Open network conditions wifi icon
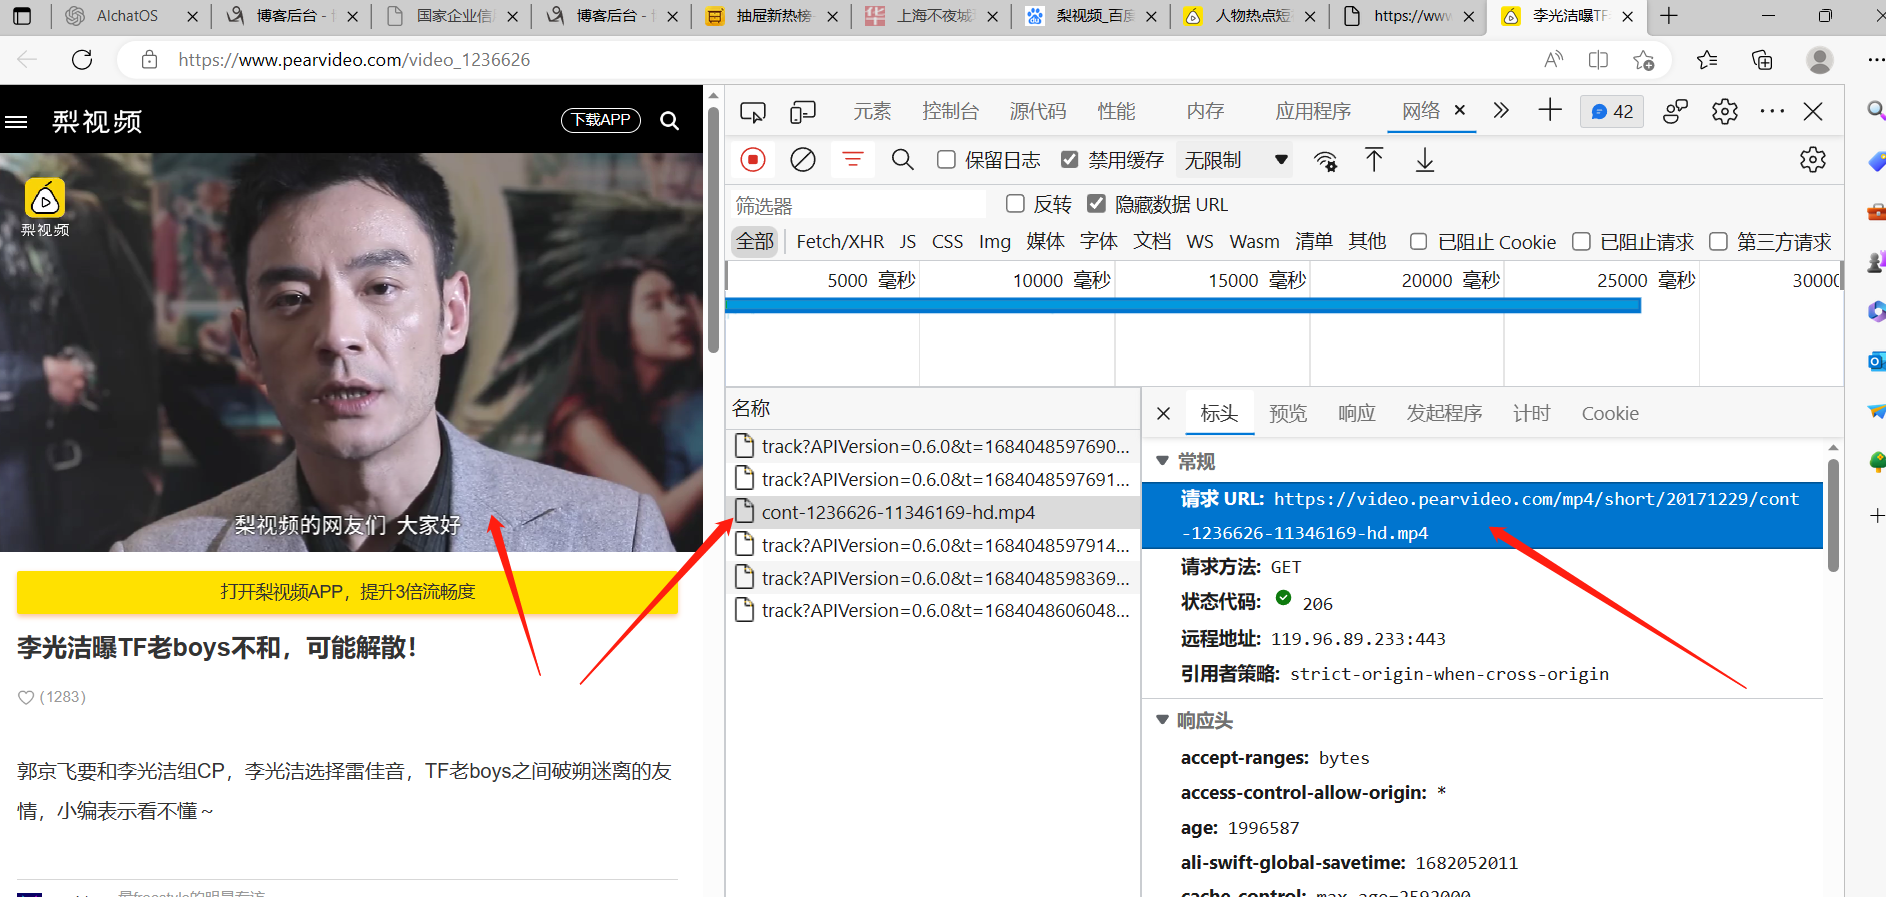This screenshot has height=897, width=1886. tap(1325, 161)
